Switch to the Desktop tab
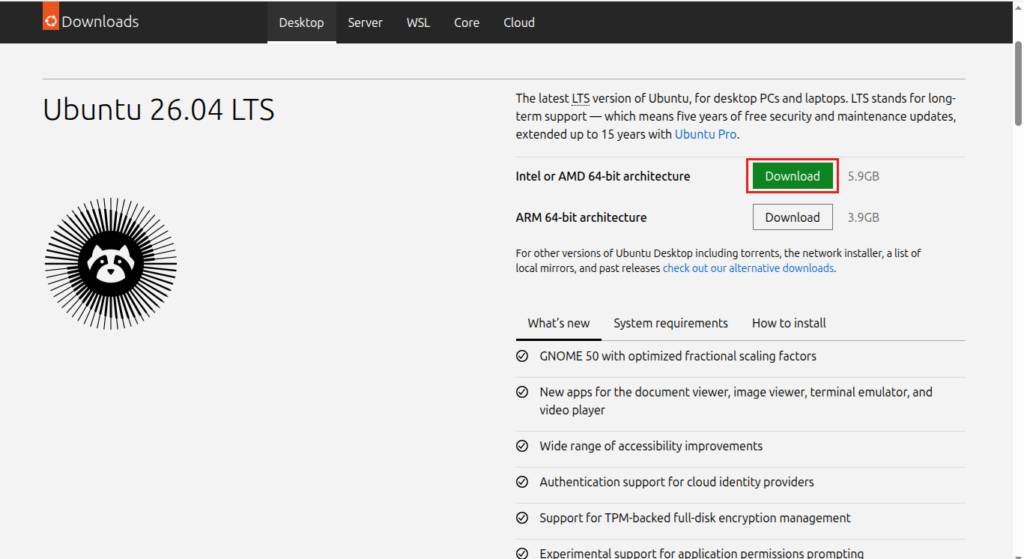The width and height of the screenshot is (1024, 559). [301, 22]
